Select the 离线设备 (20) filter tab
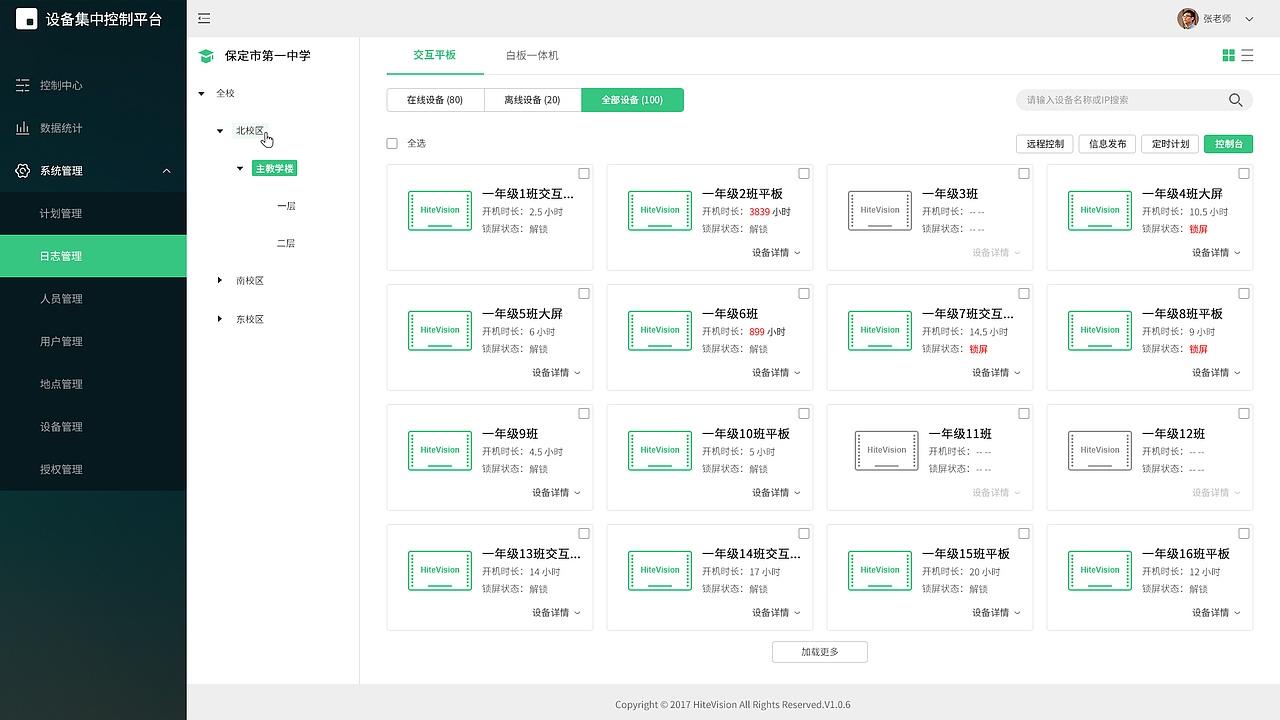1280x720 pixels. click(533, 100)
